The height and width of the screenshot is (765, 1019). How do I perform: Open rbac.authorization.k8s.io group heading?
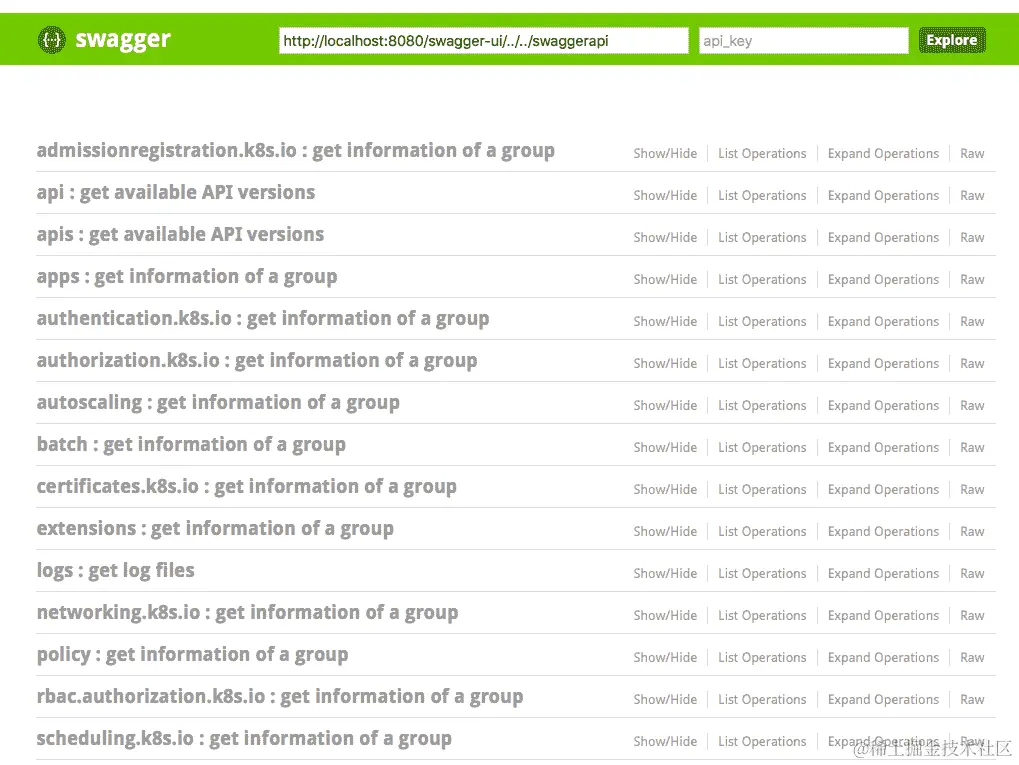[280, 696]
